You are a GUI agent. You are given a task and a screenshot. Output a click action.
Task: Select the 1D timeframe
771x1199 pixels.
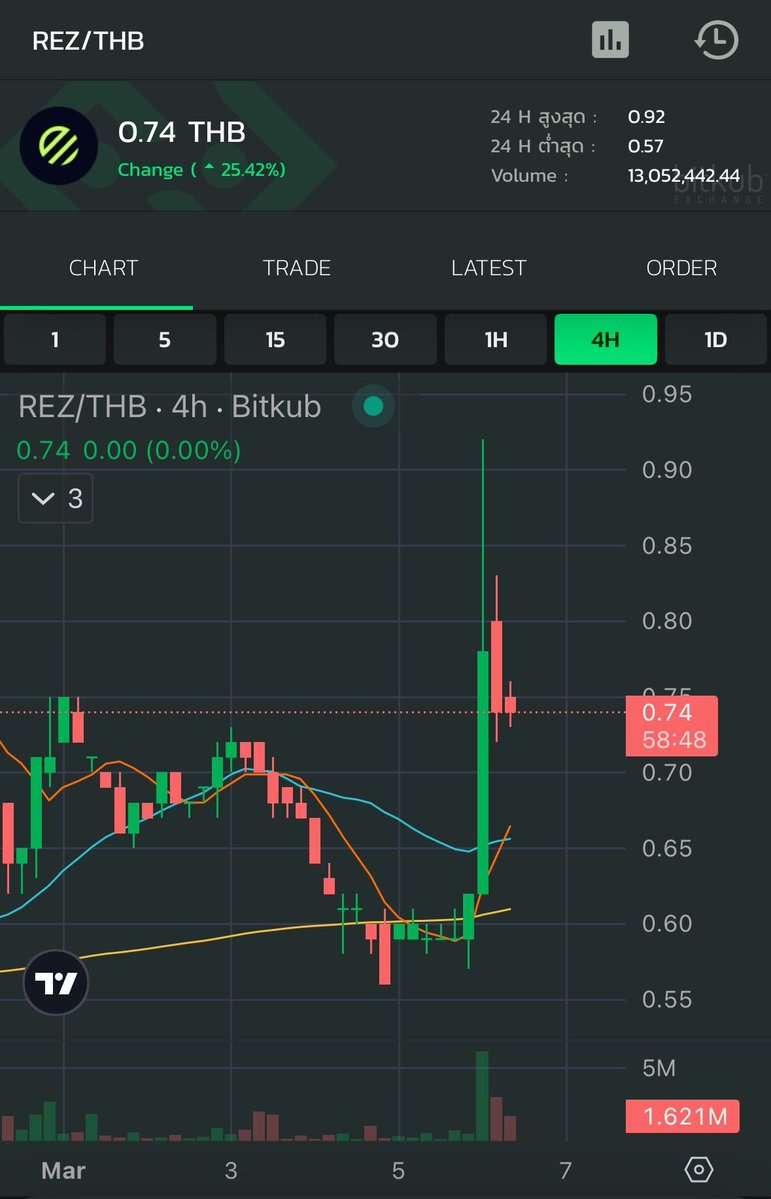pyautogui.click(x=716, y=340)
